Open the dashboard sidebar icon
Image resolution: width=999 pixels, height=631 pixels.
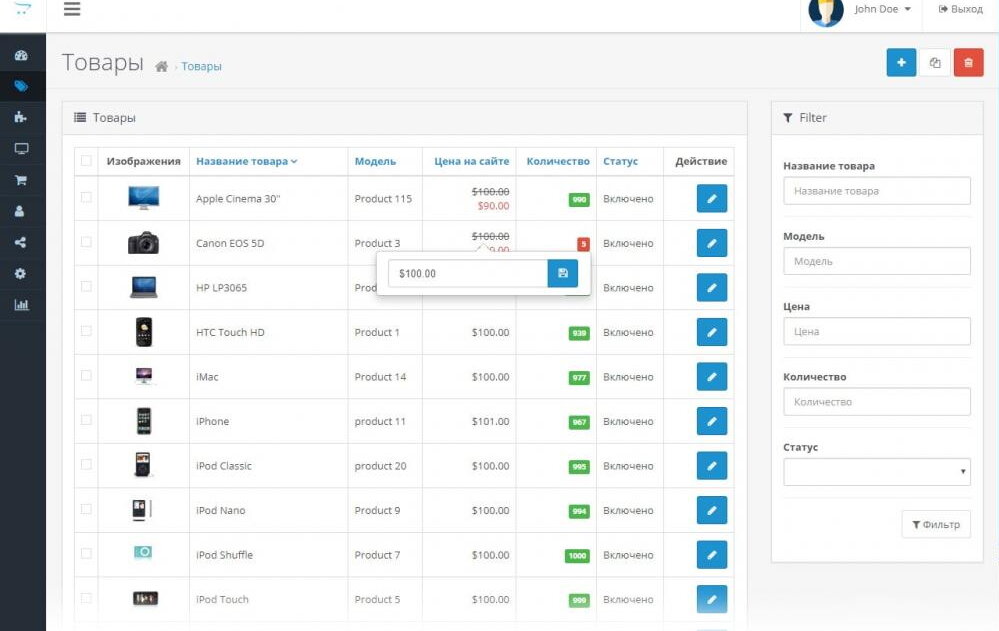[x=21, y=55]
